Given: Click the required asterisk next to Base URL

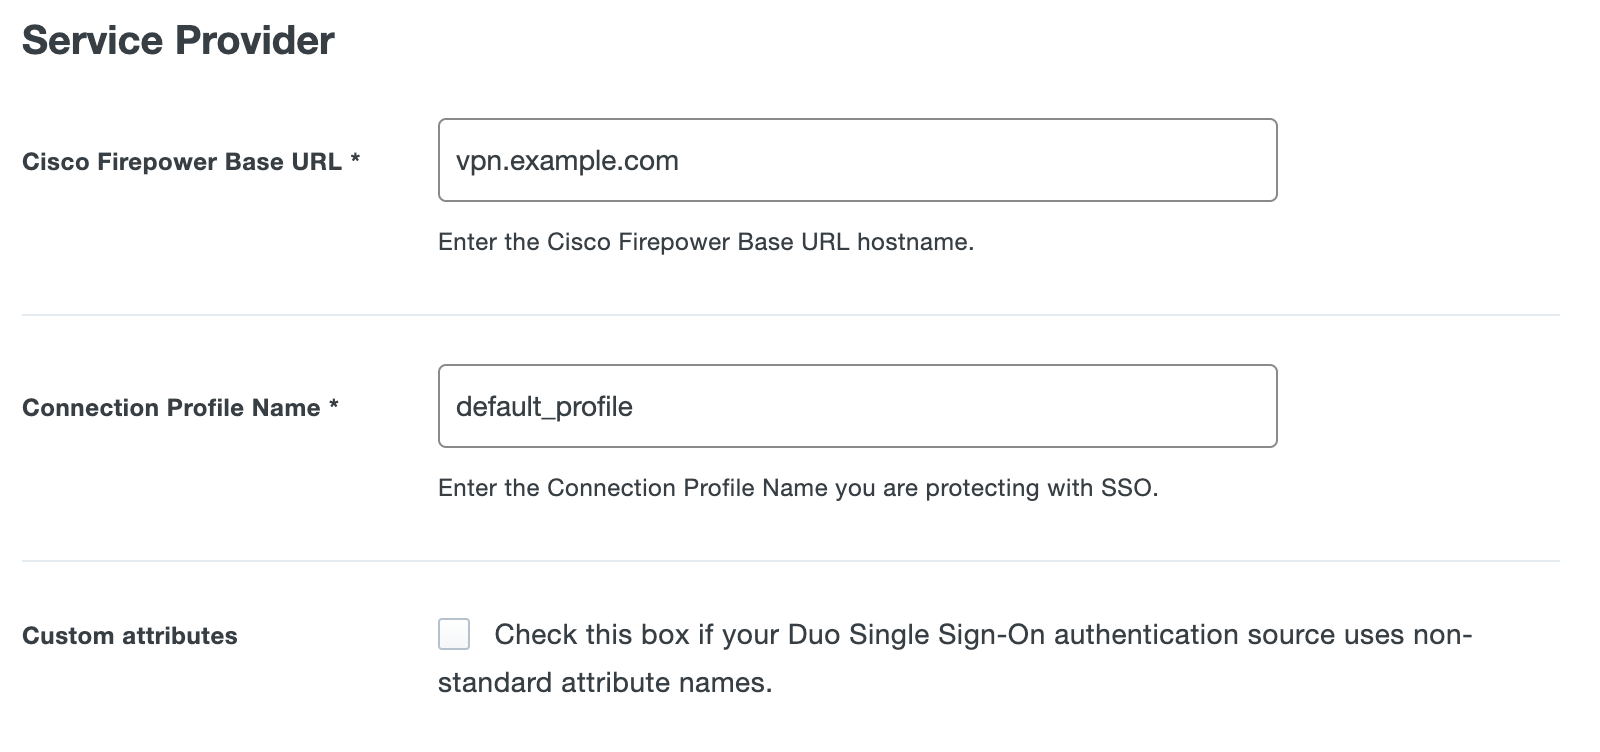Looking at the screenshot, I should (357, 158).
